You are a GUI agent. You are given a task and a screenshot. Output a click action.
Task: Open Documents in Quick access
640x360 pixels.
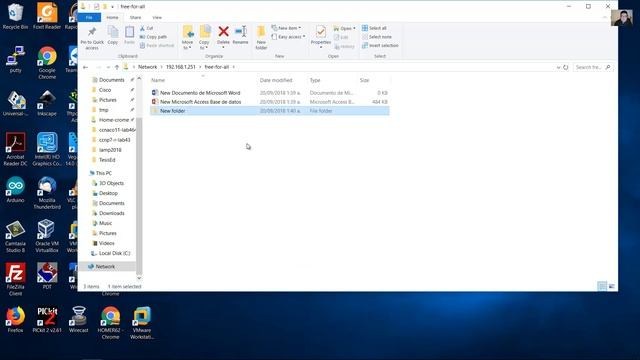tap(111, 80)
